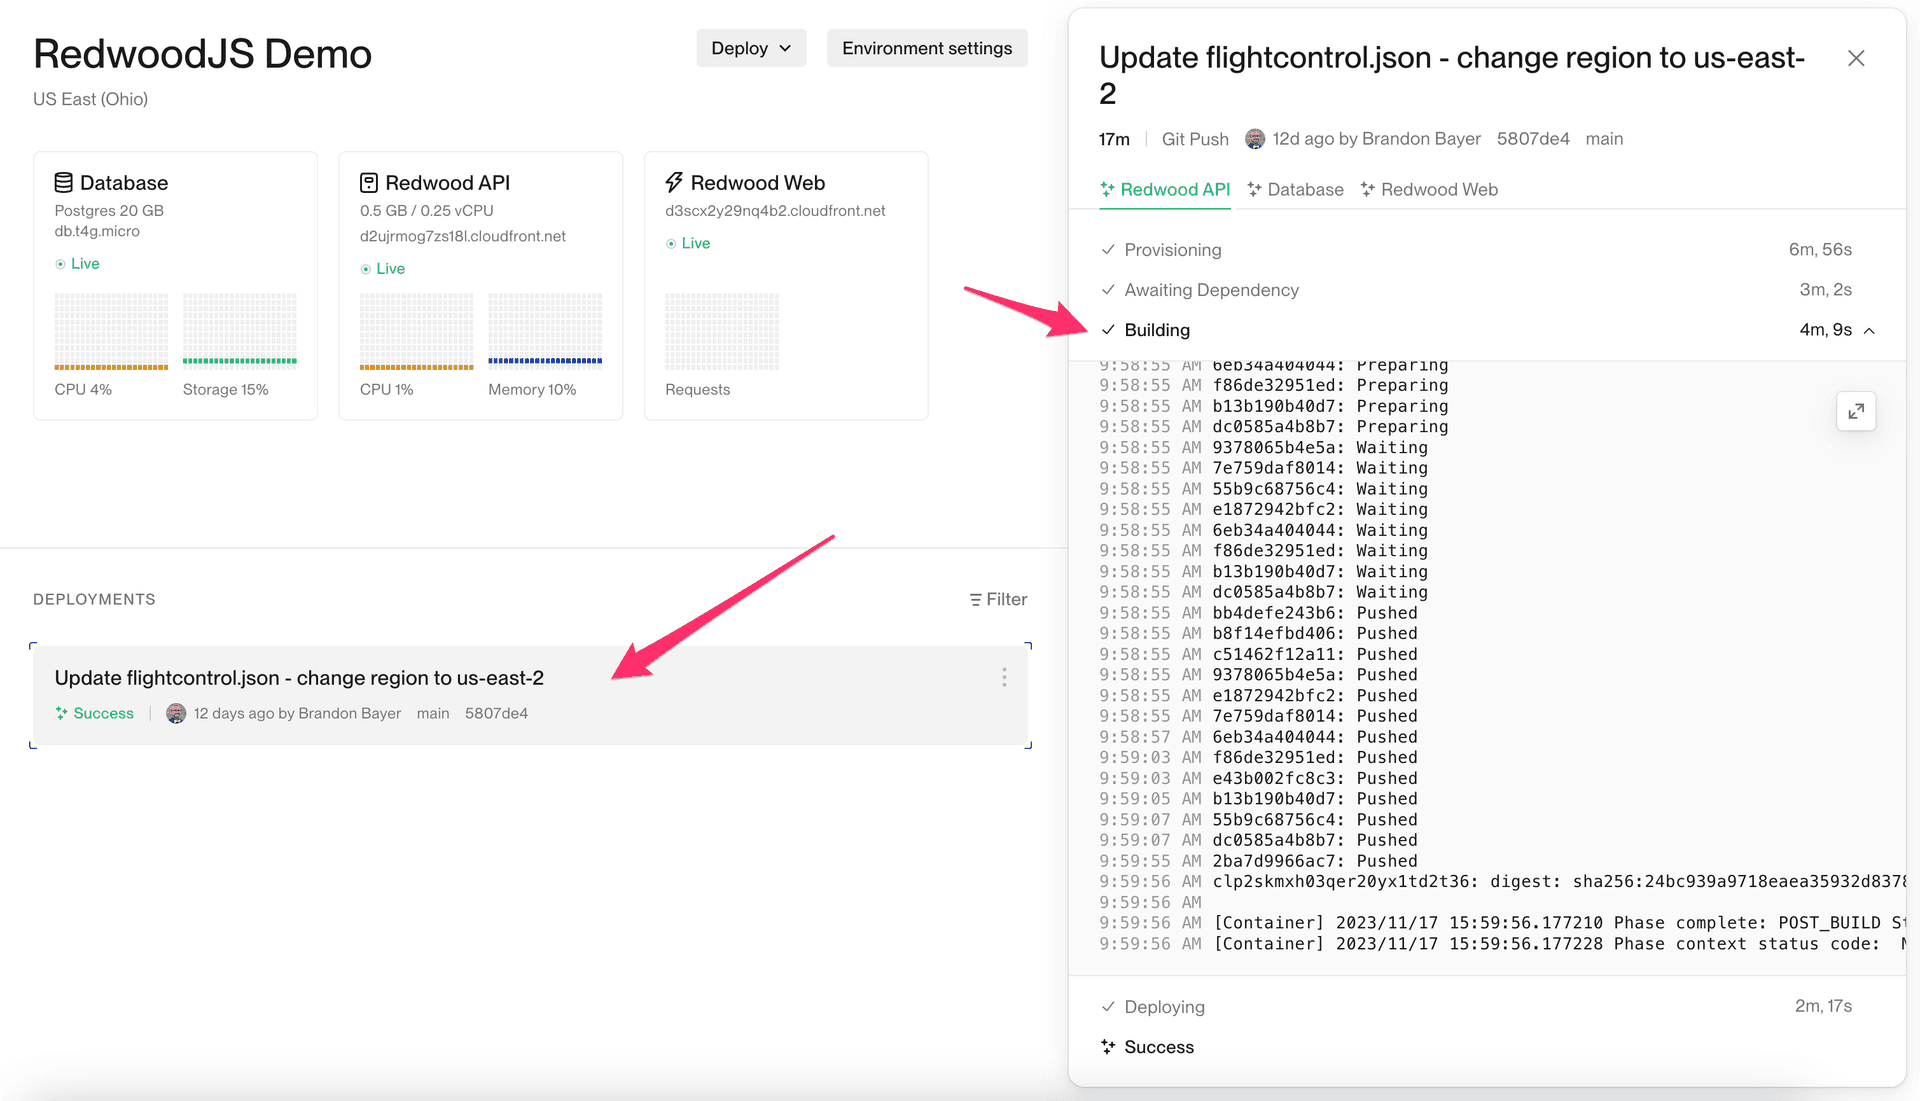Click the 5807de4 commit hash in the panel header
Image resolution: width=1920 pixels, height=1101 pixels.
[1532, 139]
